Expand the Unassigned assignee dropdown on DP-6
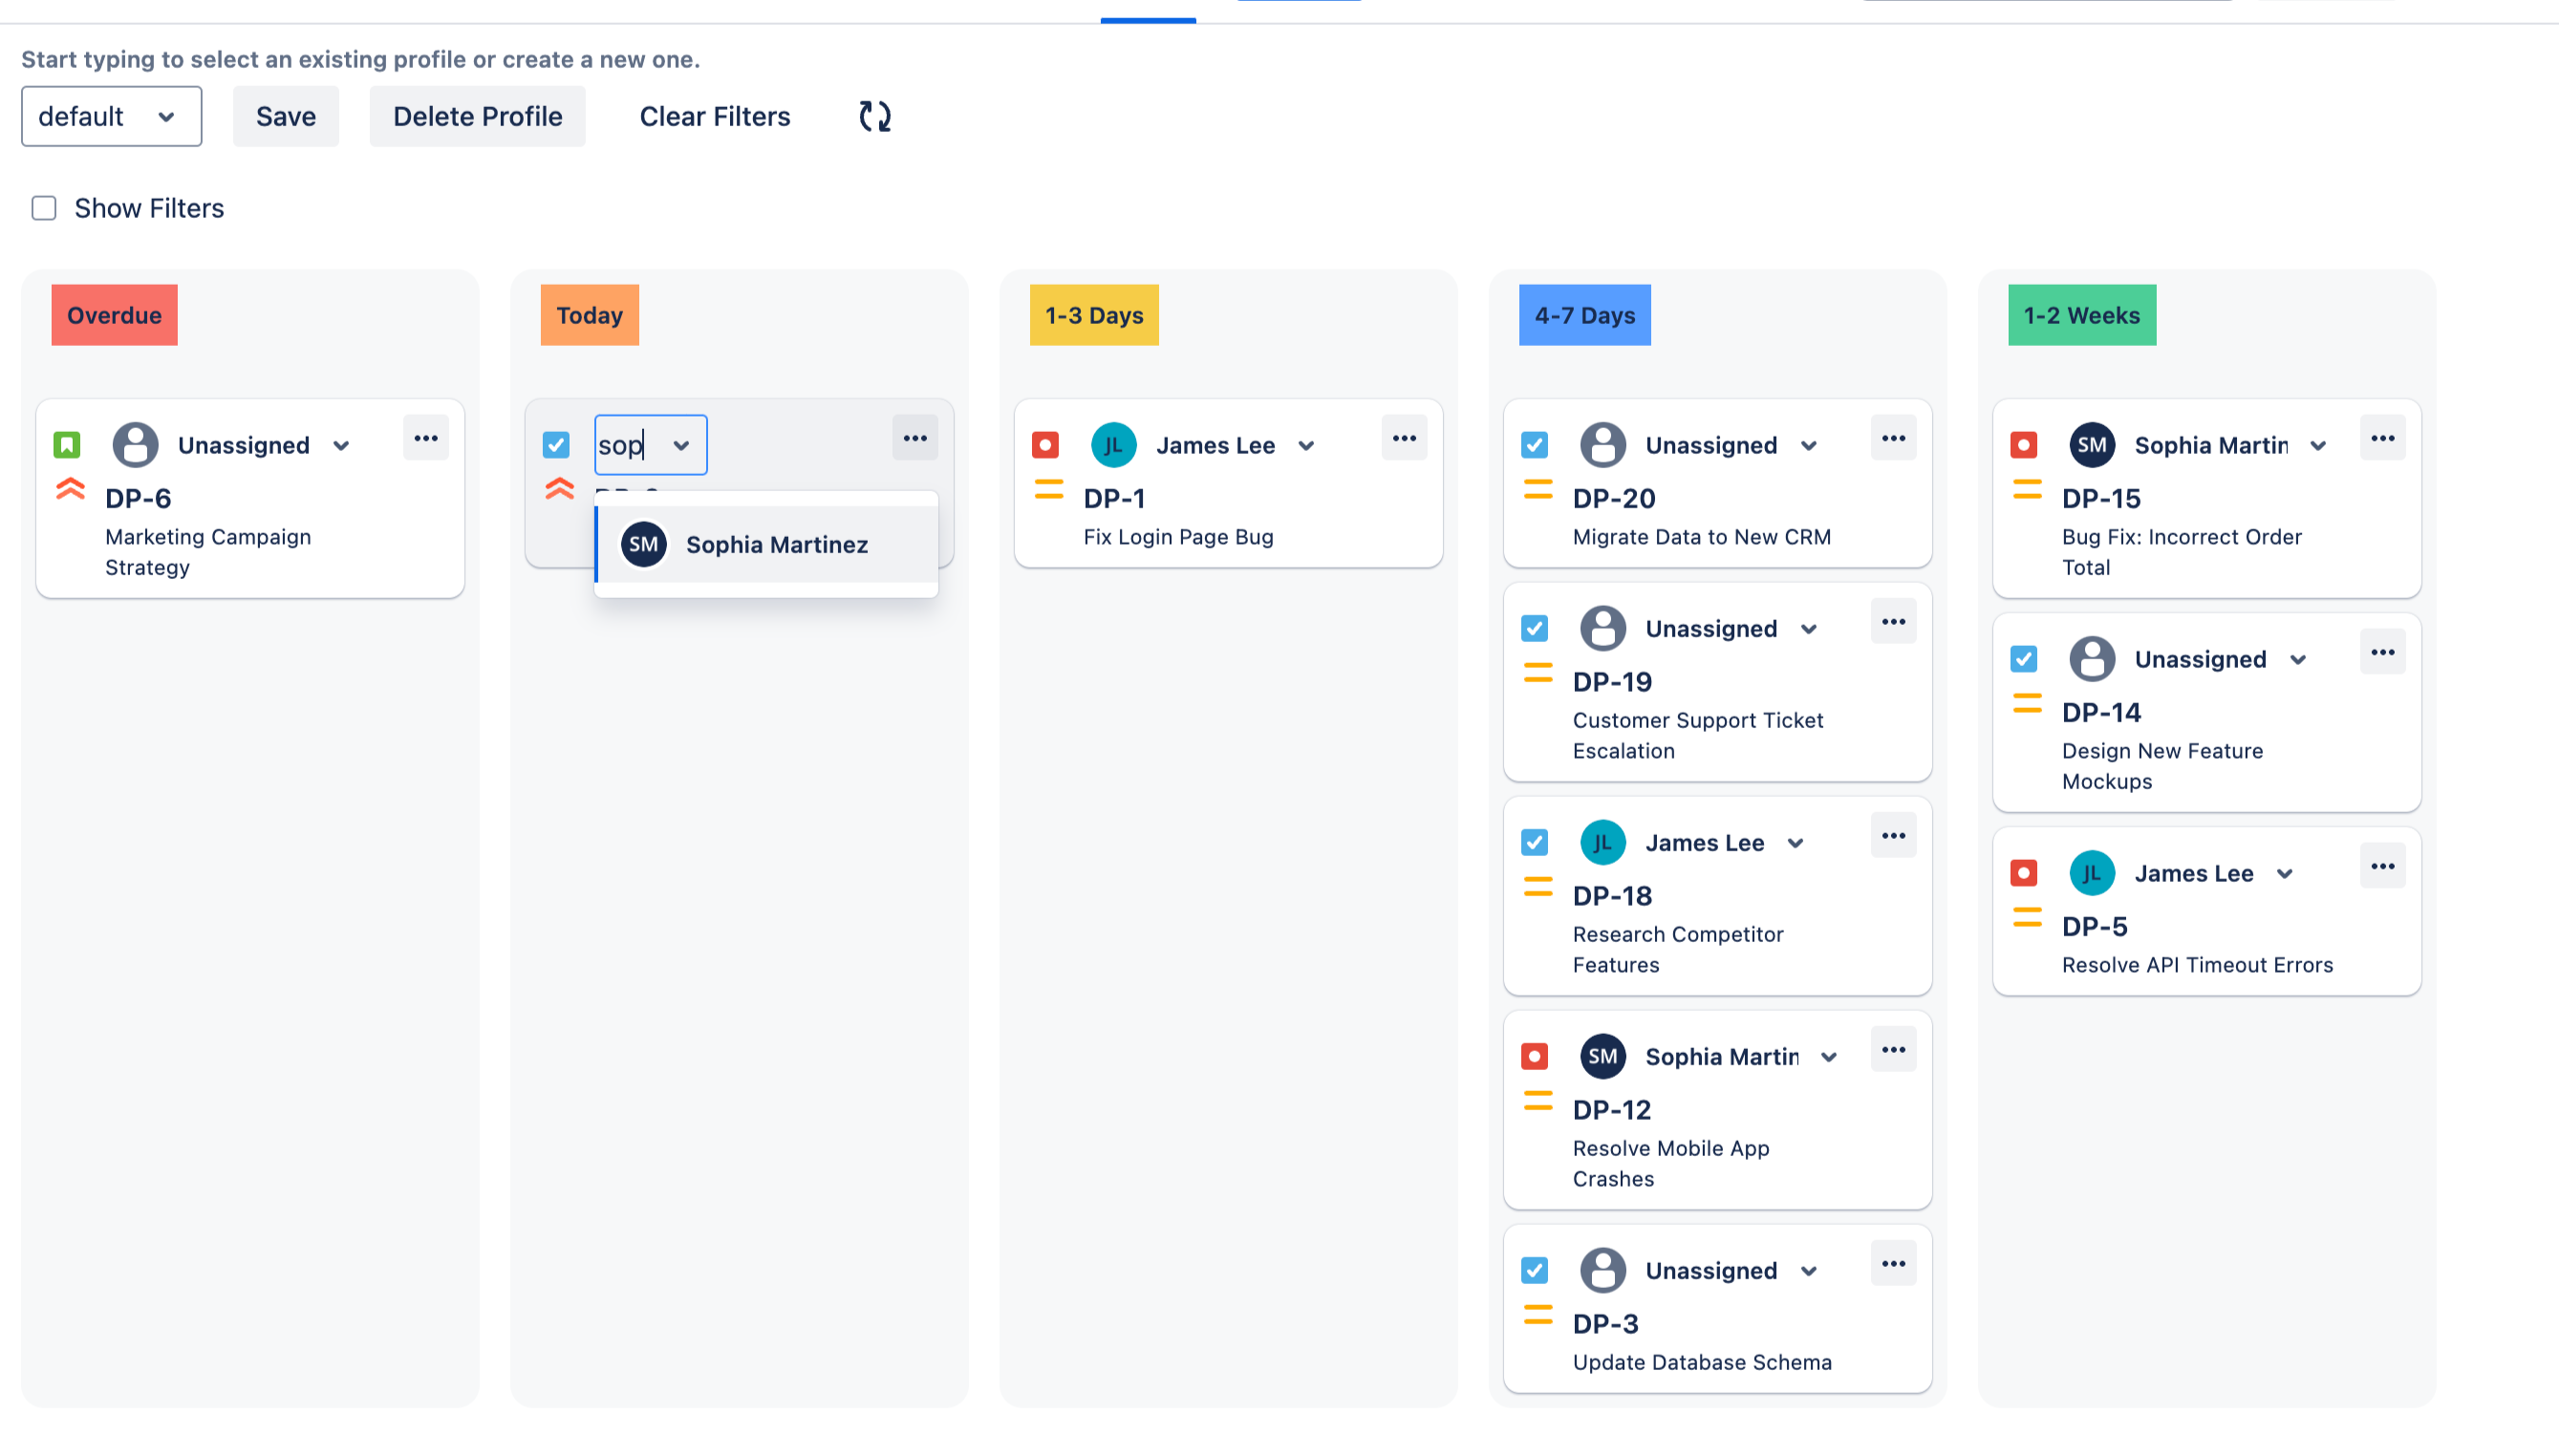Screen dimensions: 2559x1456 click(x=341, y=444)
